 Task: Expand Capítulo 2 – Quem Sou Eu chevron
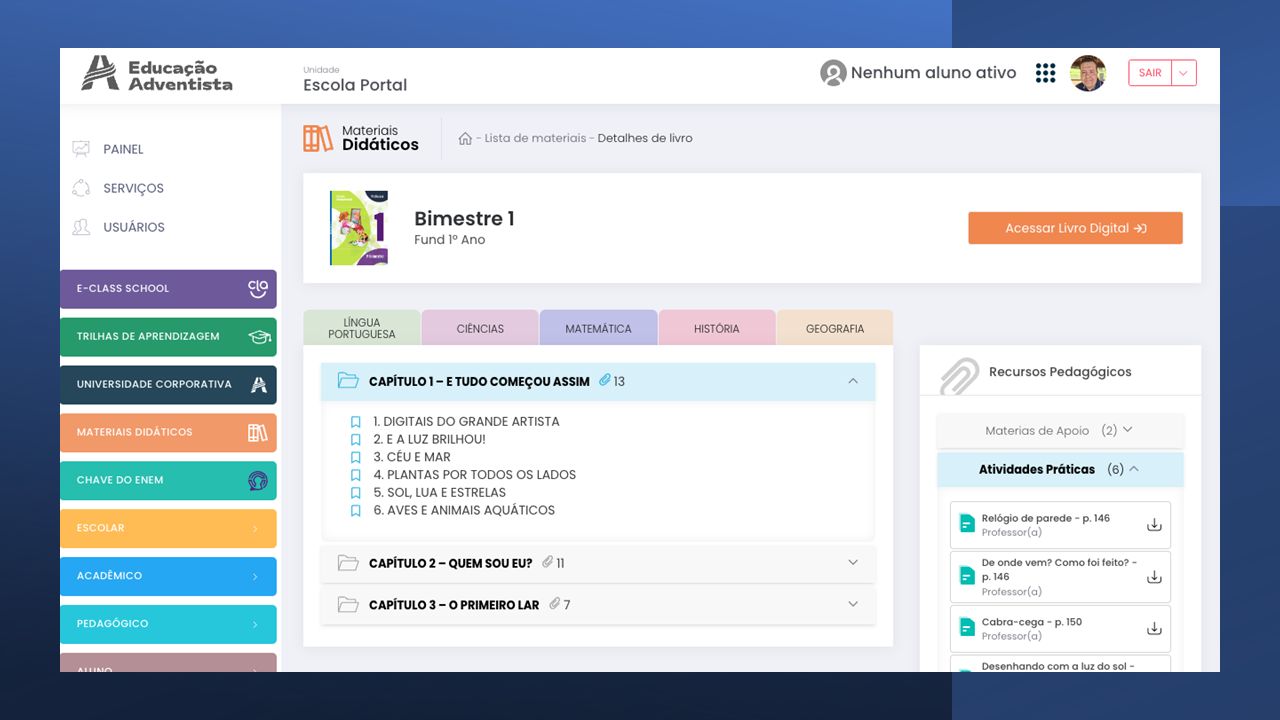(853, 563)
